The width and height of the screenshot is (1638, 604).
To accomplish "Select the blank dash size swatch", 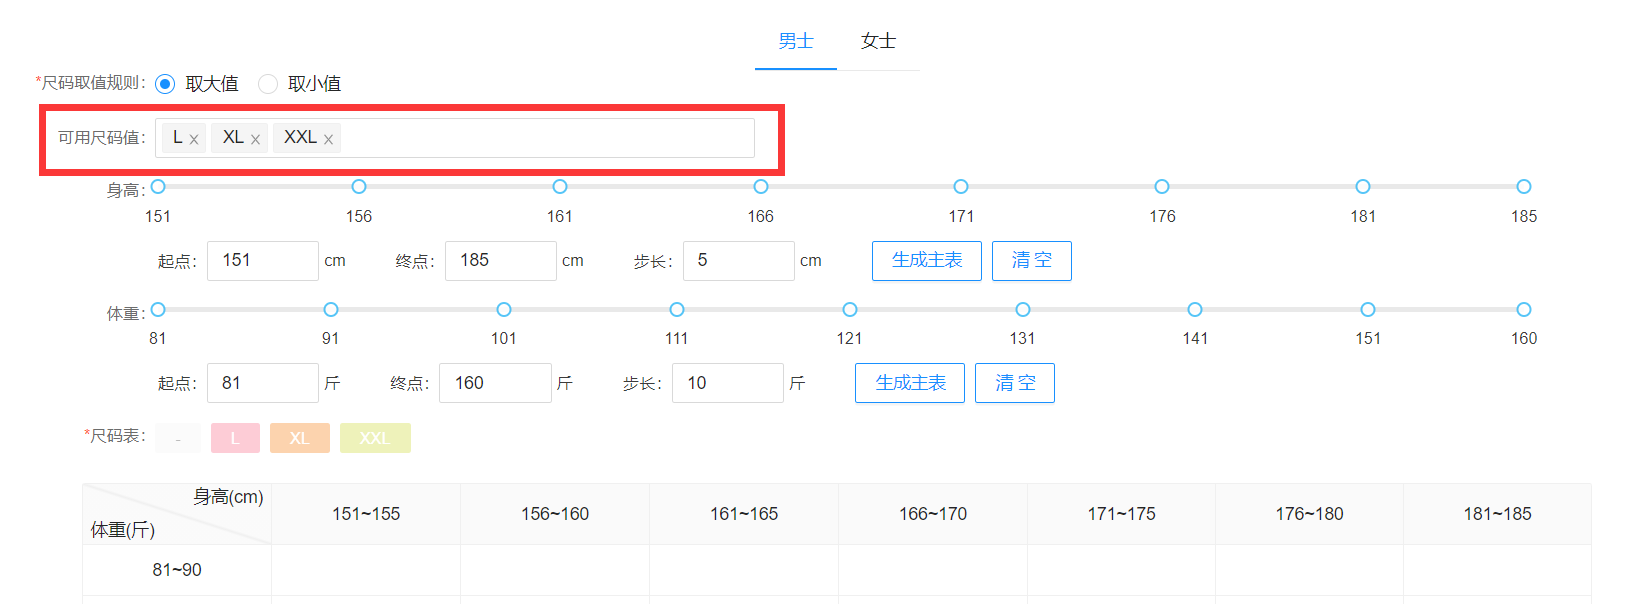I will (x=178, y=438).
